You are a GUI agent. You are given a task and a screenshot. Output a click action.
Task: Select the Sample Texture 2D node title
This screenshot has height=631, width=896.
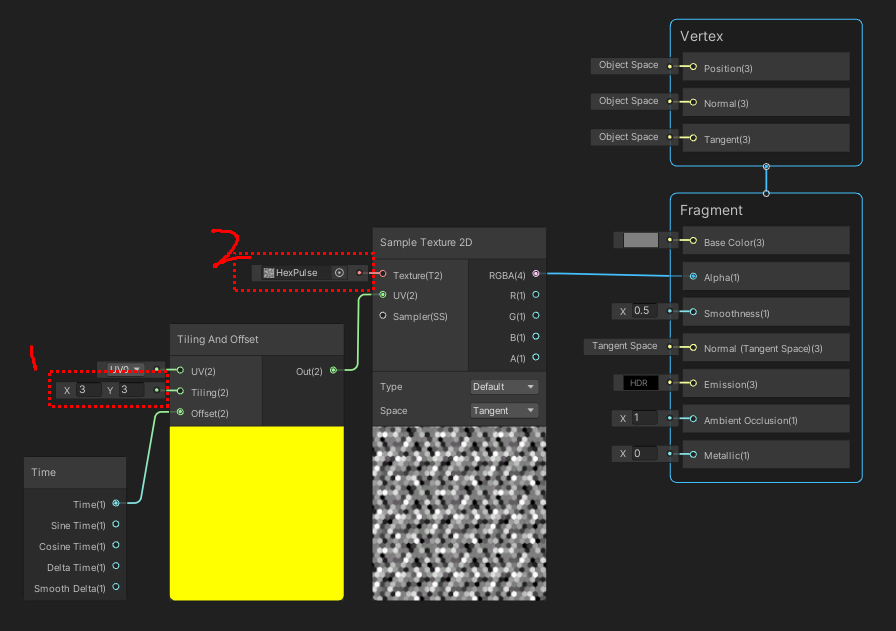(x=426, y=242)
